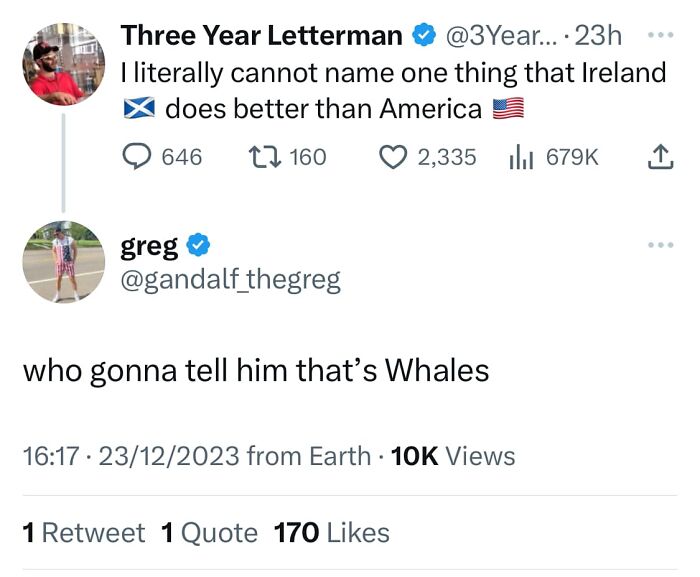View the 1 Retweet list
Viewport: 700px width, 577px height.
83,532
